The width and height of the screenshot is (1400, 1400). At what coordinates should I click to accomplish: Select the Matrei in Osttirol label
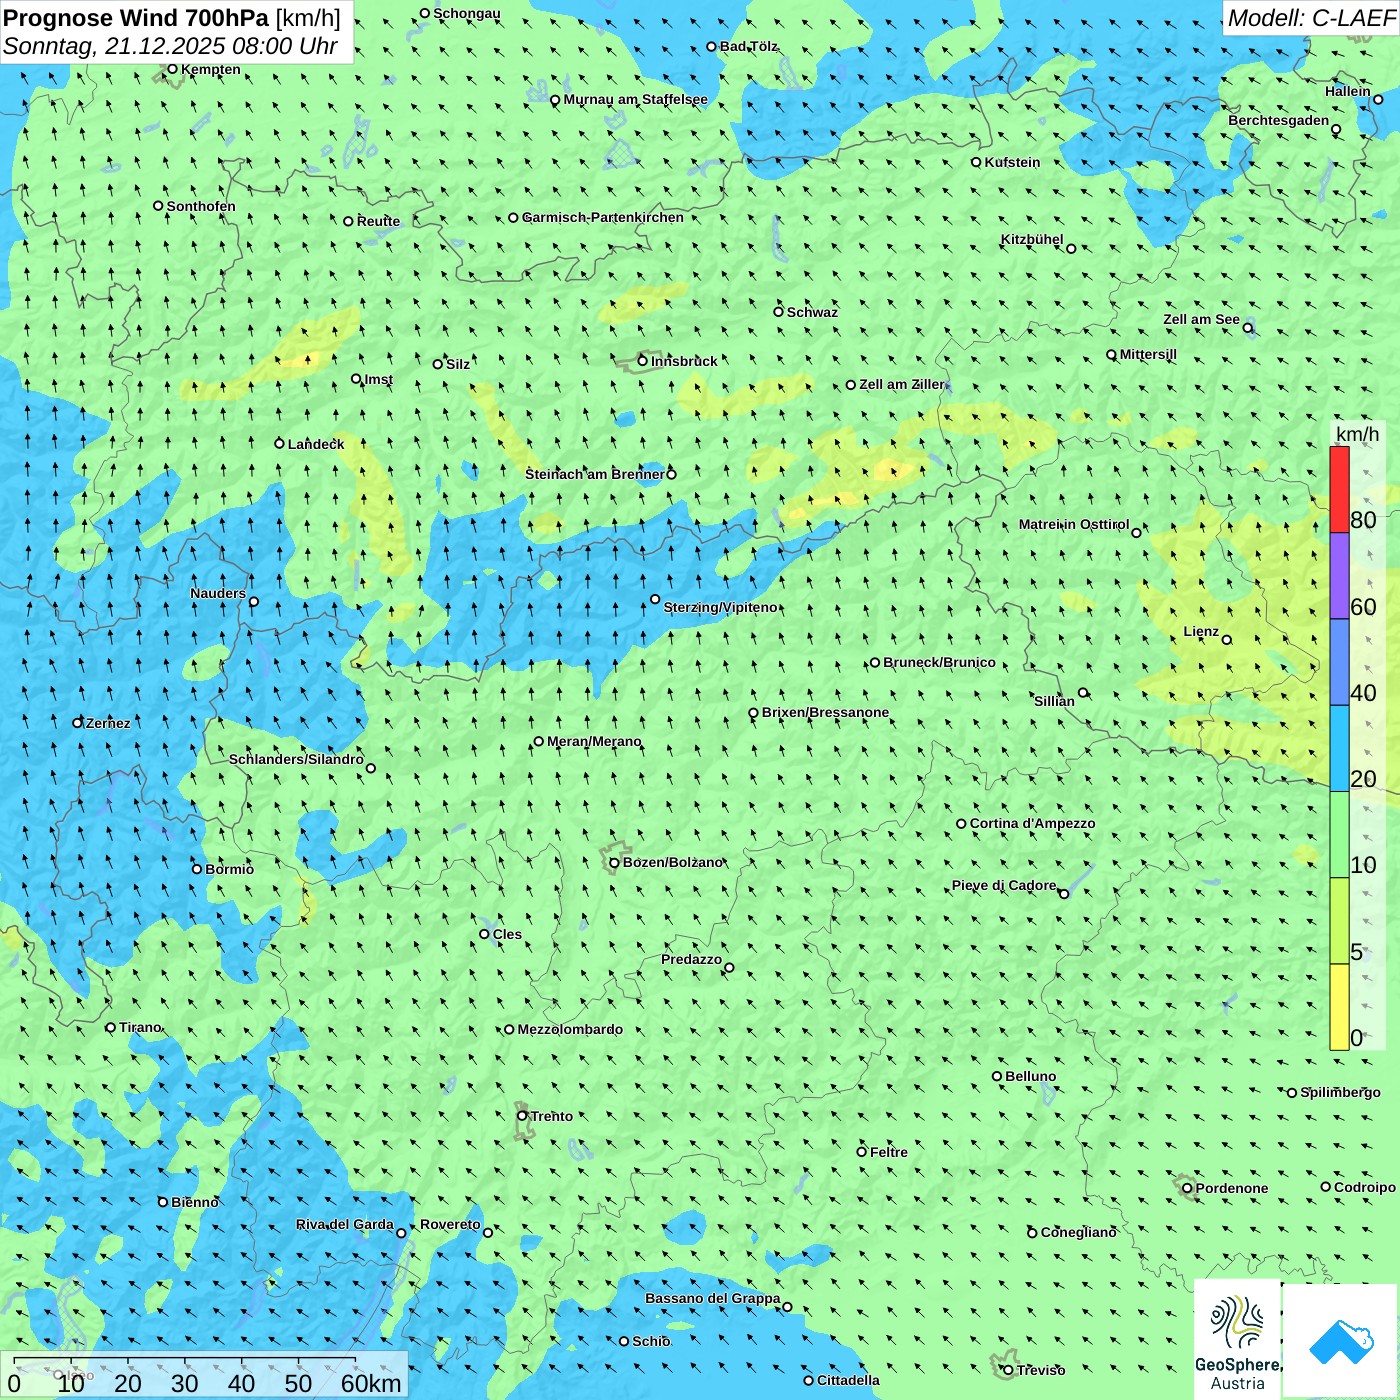(x=1074, y=524)
